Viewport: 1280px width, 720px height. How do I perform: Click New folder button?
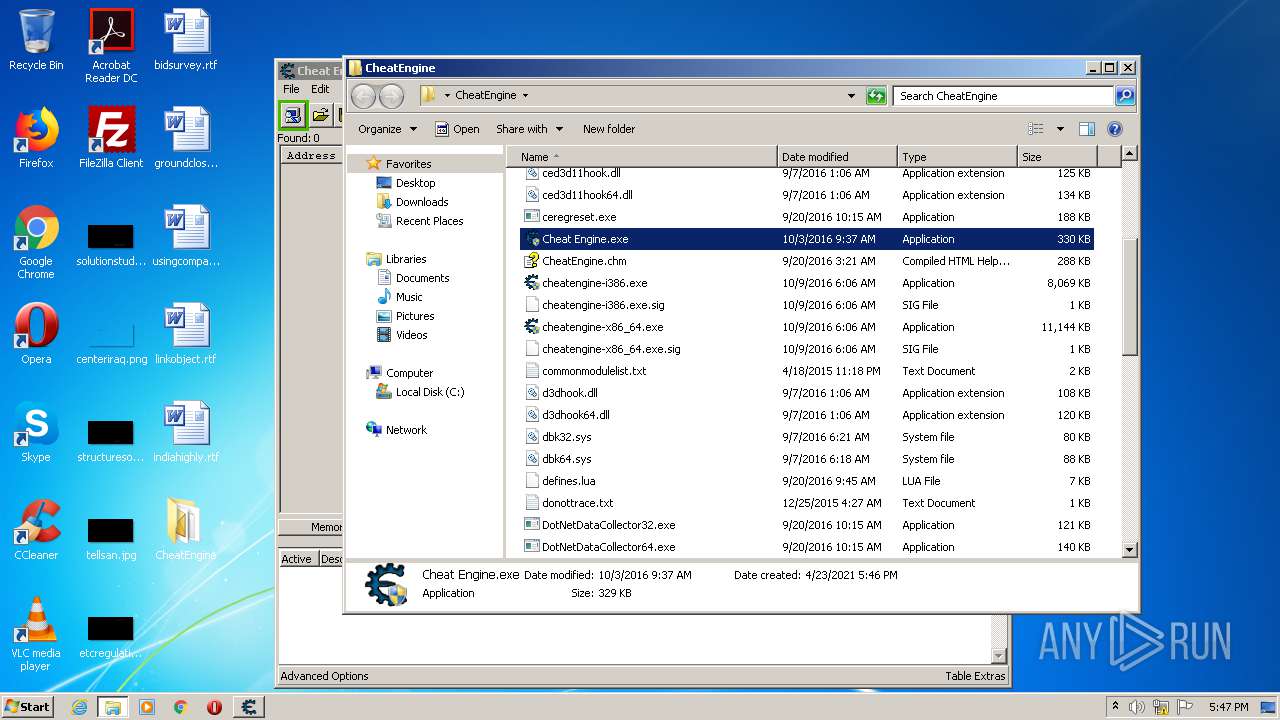[609, 129]
